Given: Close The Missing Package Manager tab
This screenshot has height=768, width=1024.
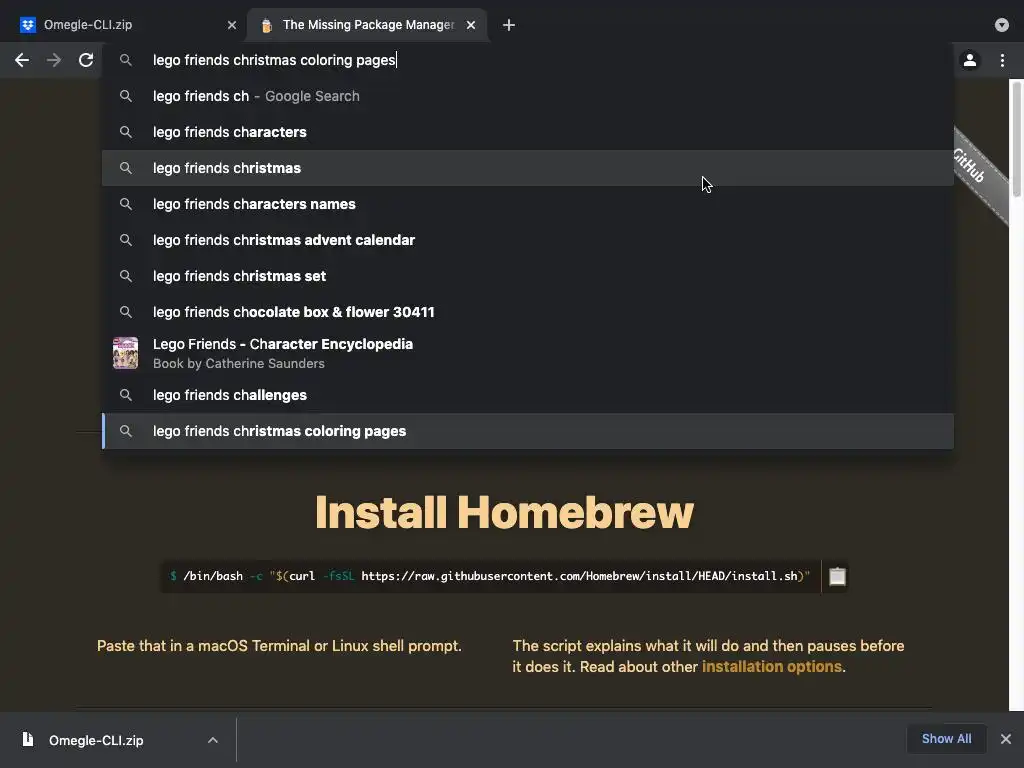Looking at the screenshot, I should [x=471, y=25].
